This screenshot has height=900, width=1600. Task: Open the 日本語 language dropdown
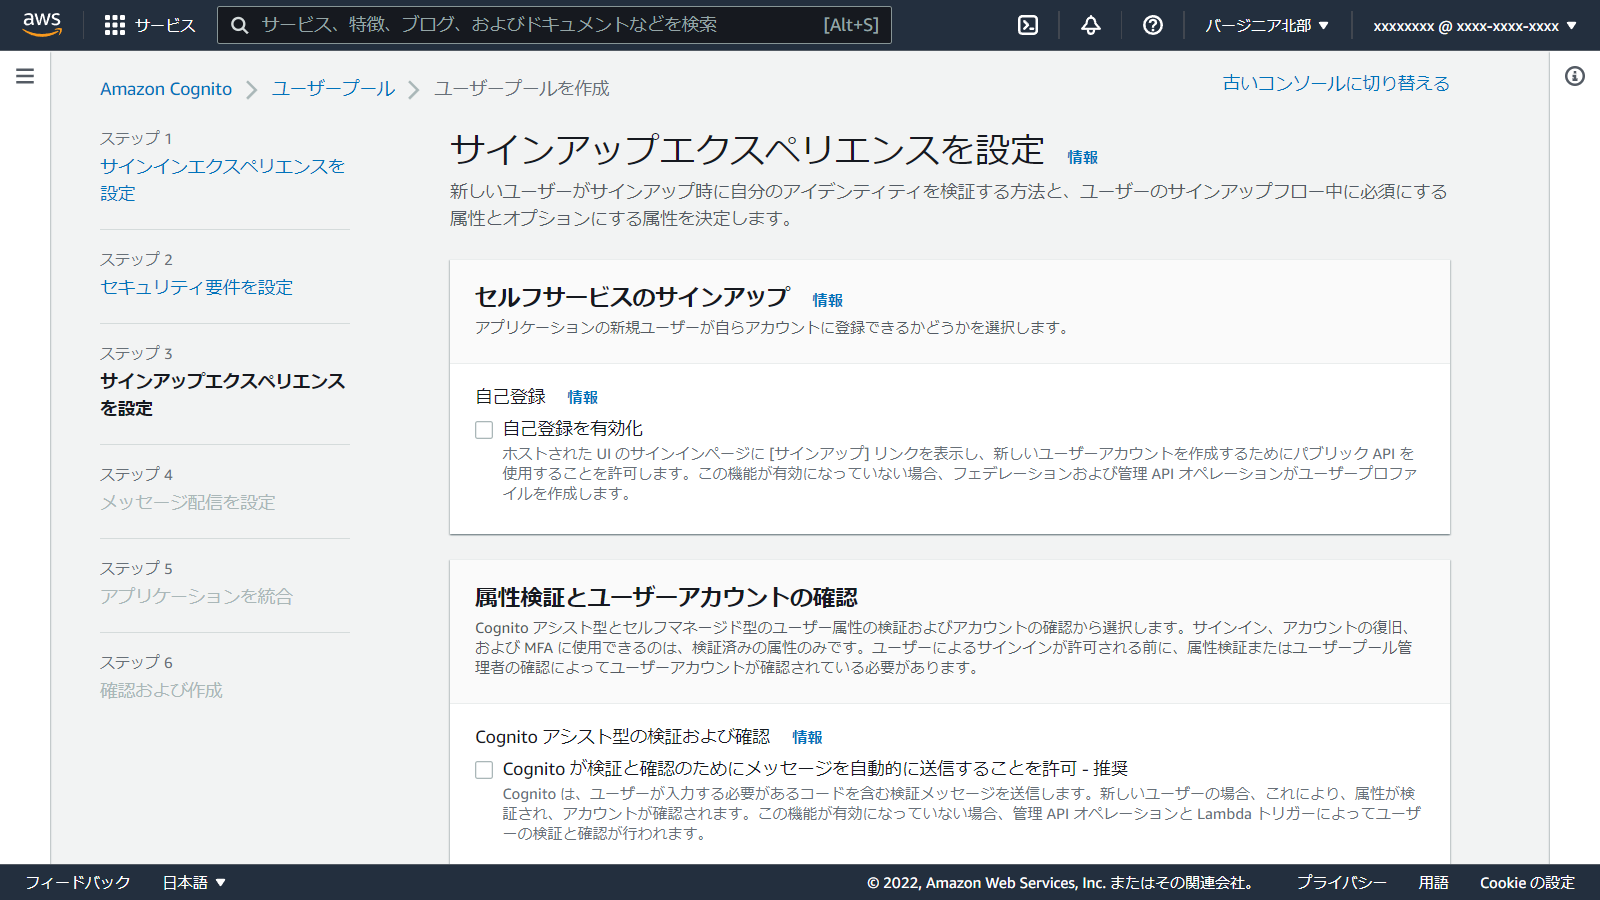pyautogui.click(x=194, y=882)
